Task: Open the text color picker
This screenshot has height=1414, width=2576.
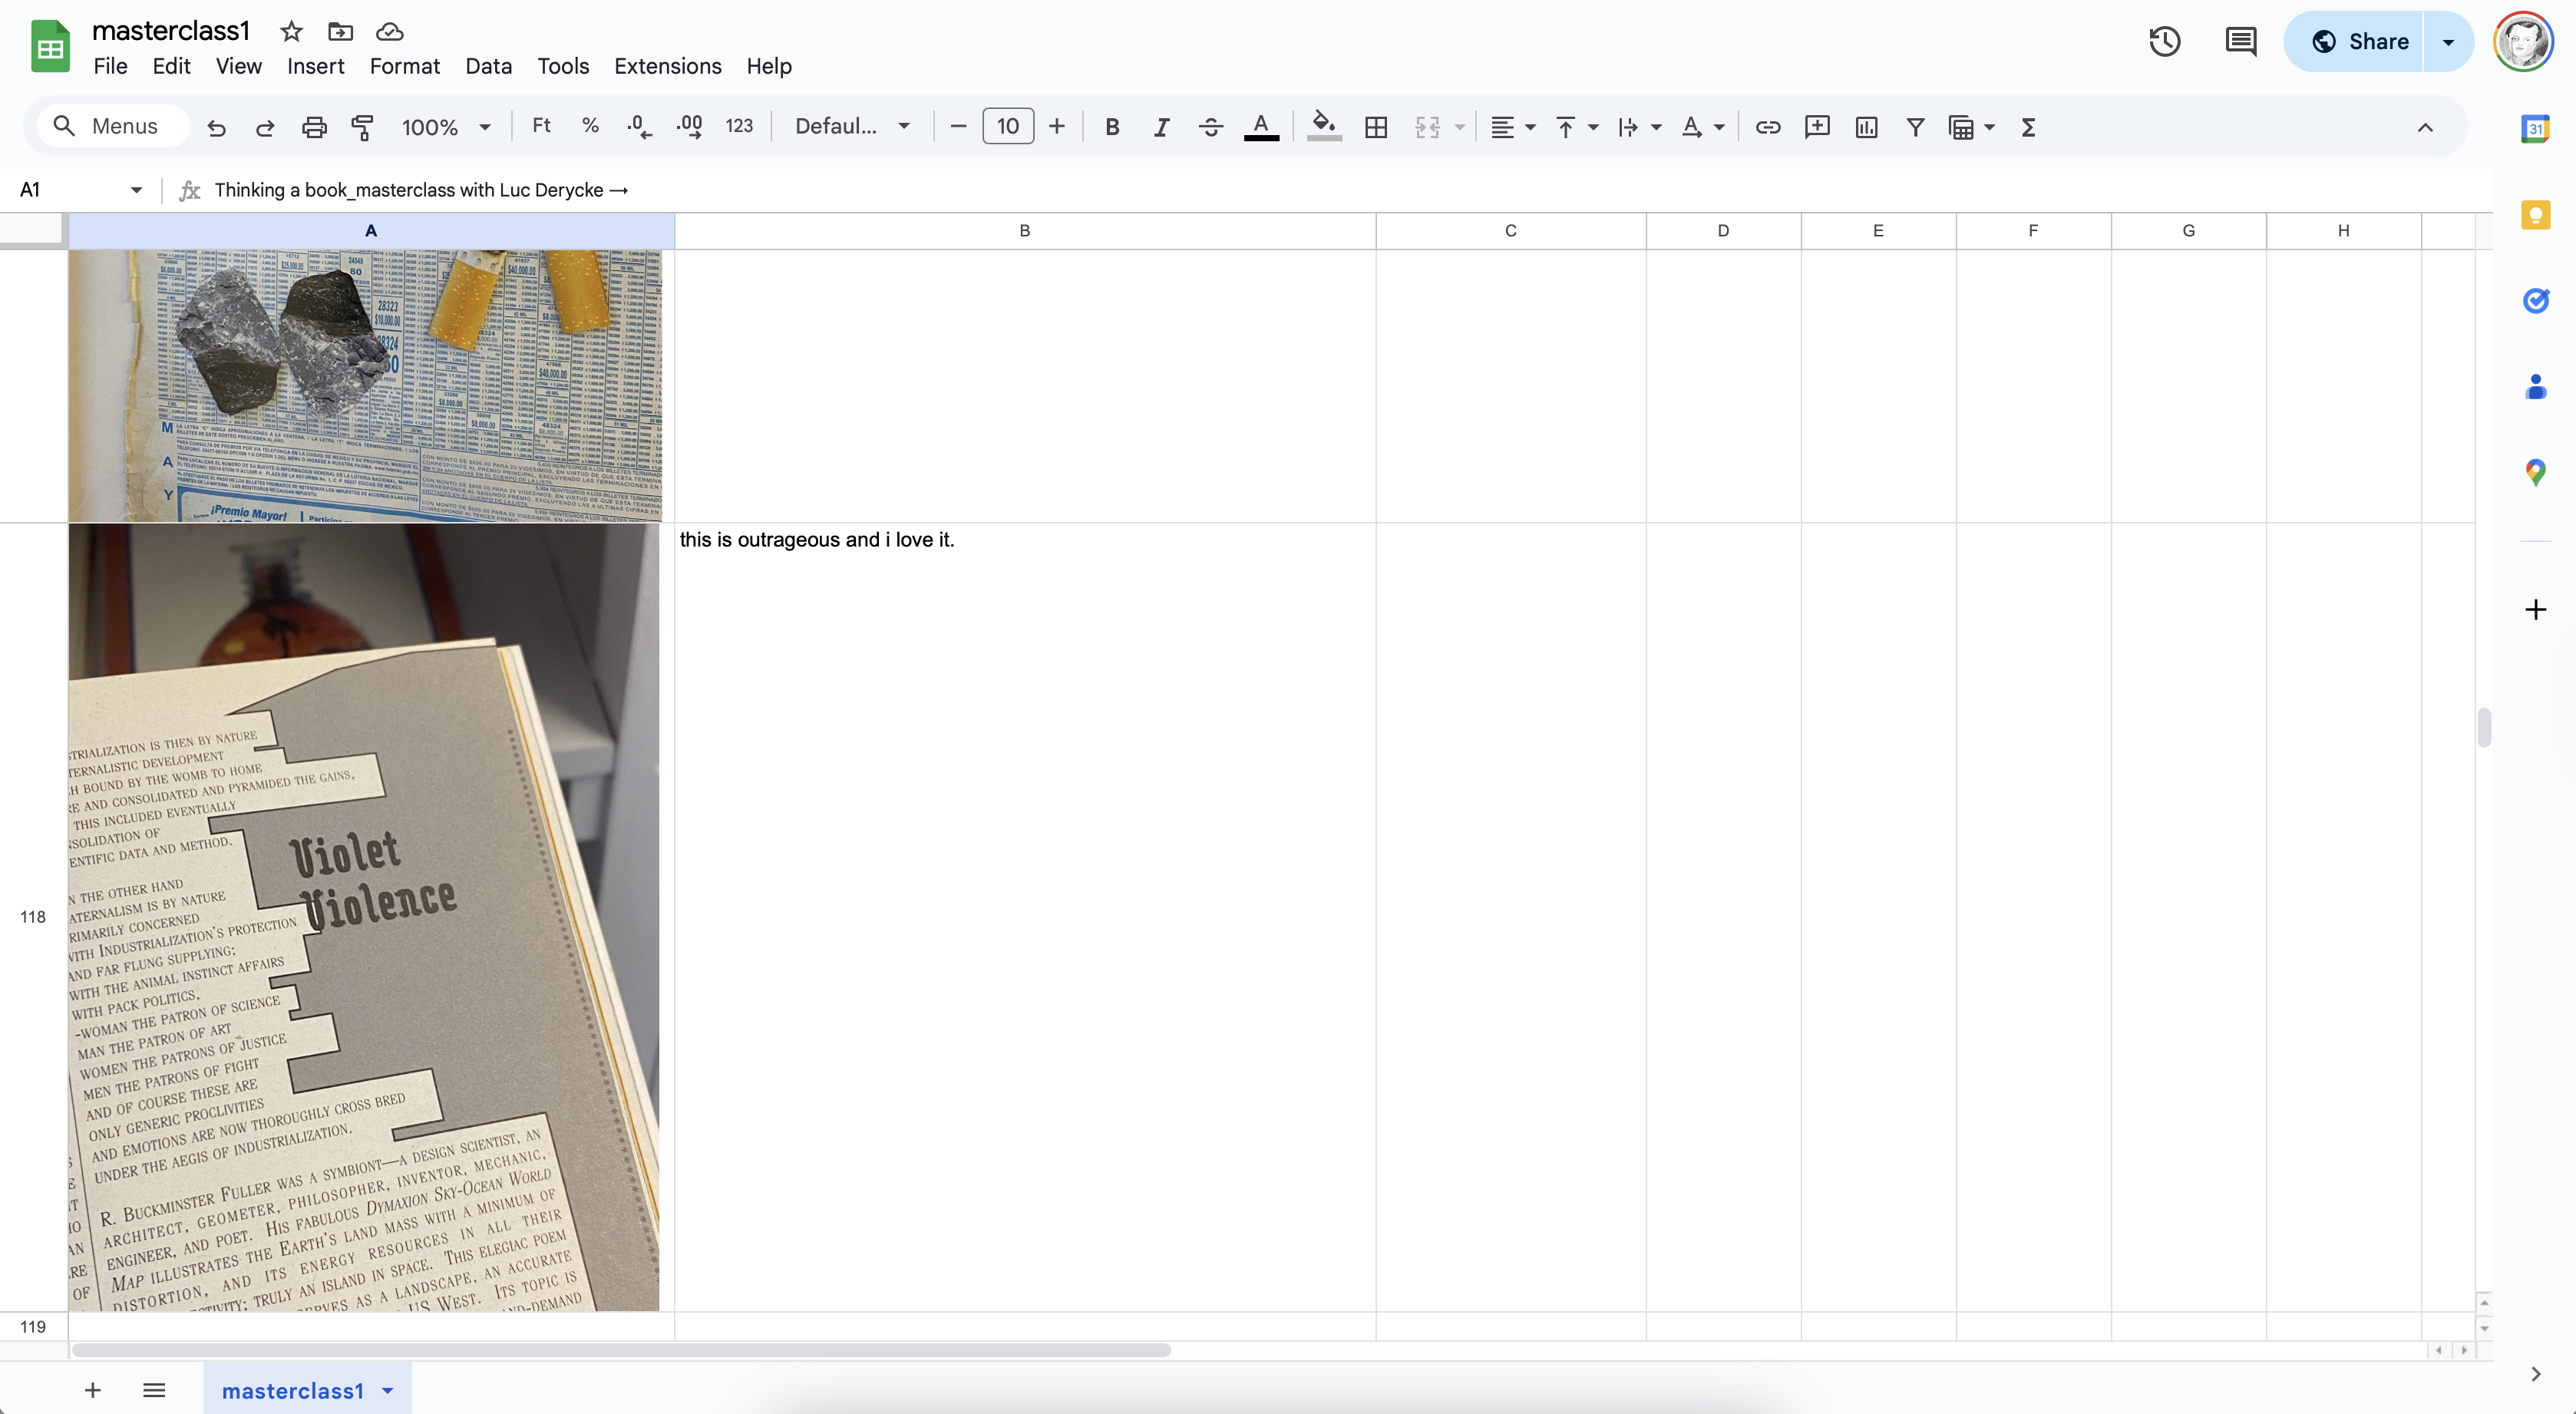Action: click(x=1261, y=127)
